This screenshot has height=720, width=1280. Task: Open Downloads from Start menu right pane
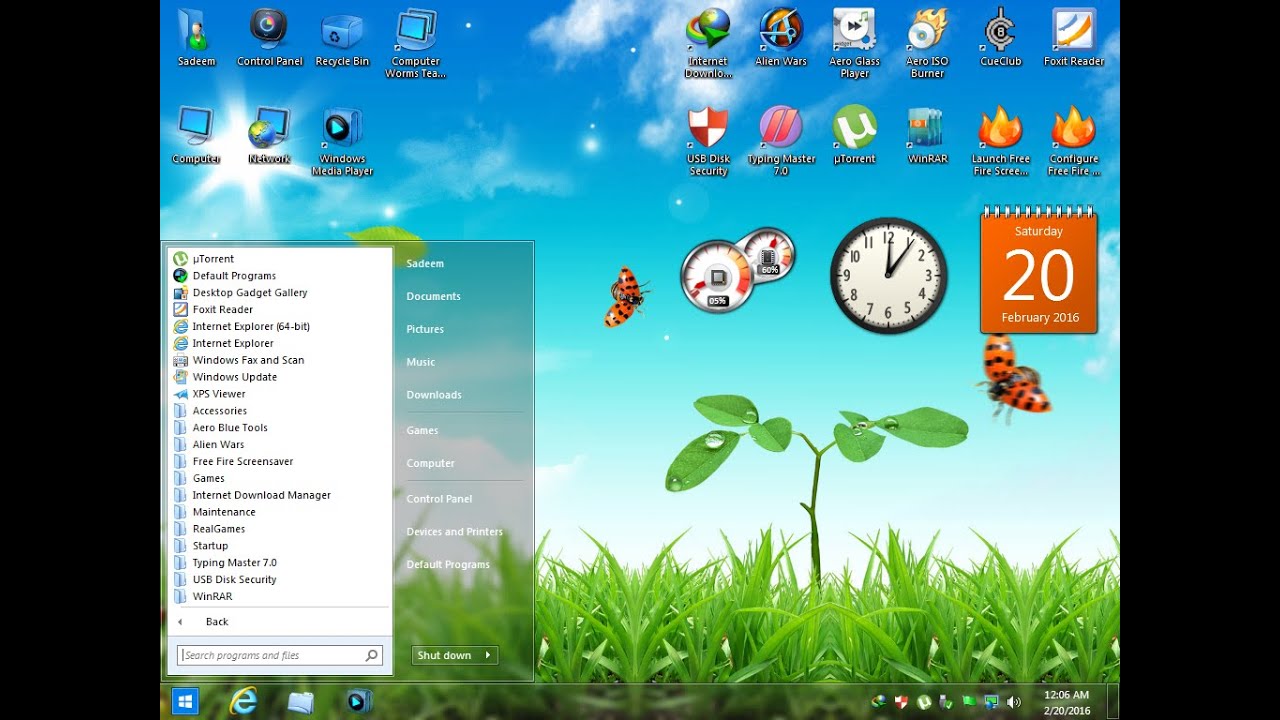tap(434, 395)
